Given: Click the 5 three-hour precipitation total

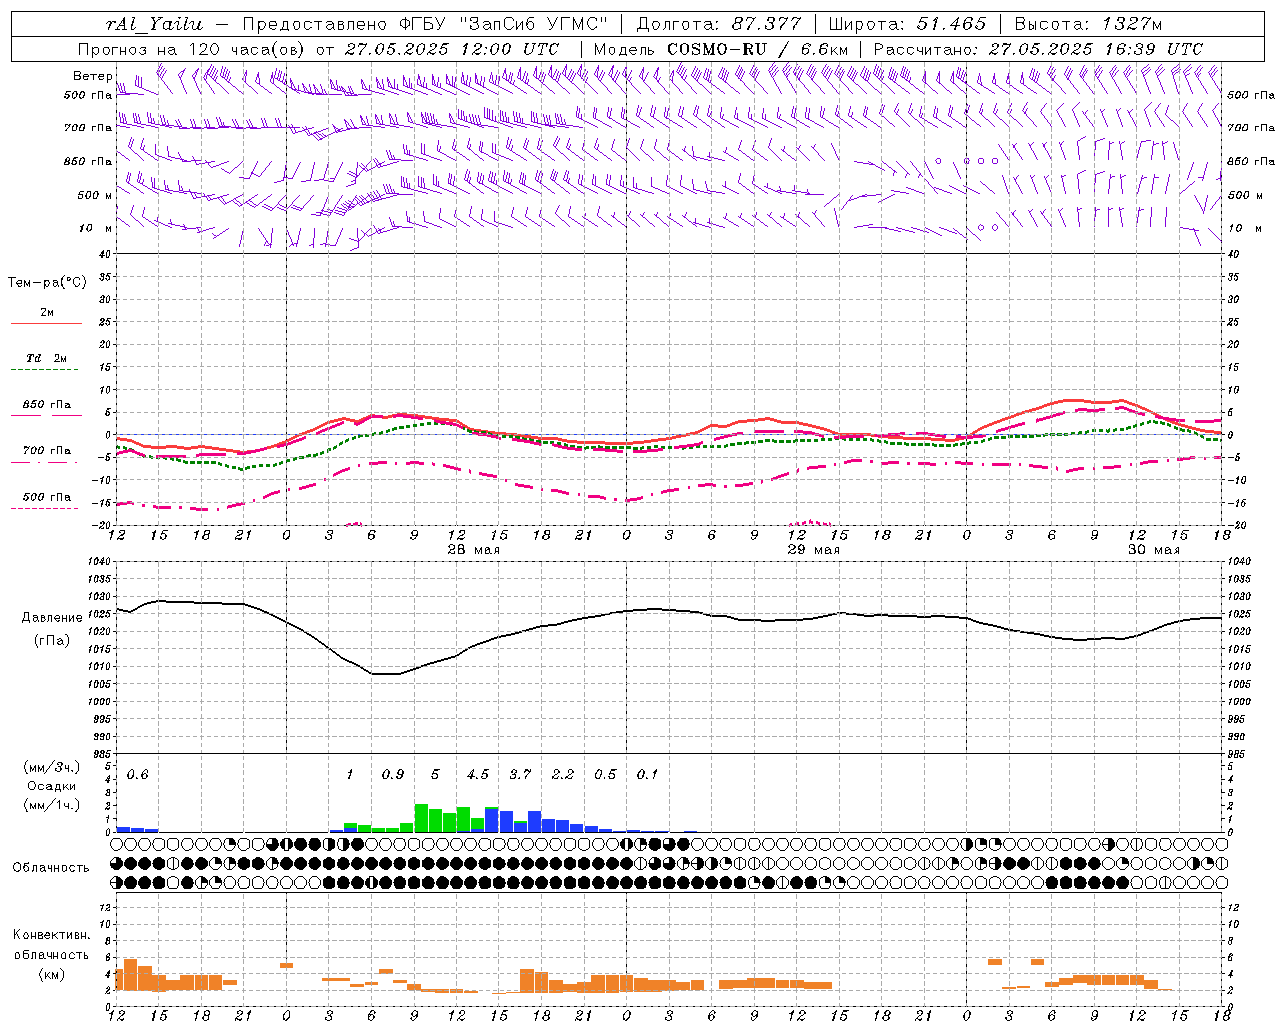Looking at the screenshot, I should pos(435,775).
